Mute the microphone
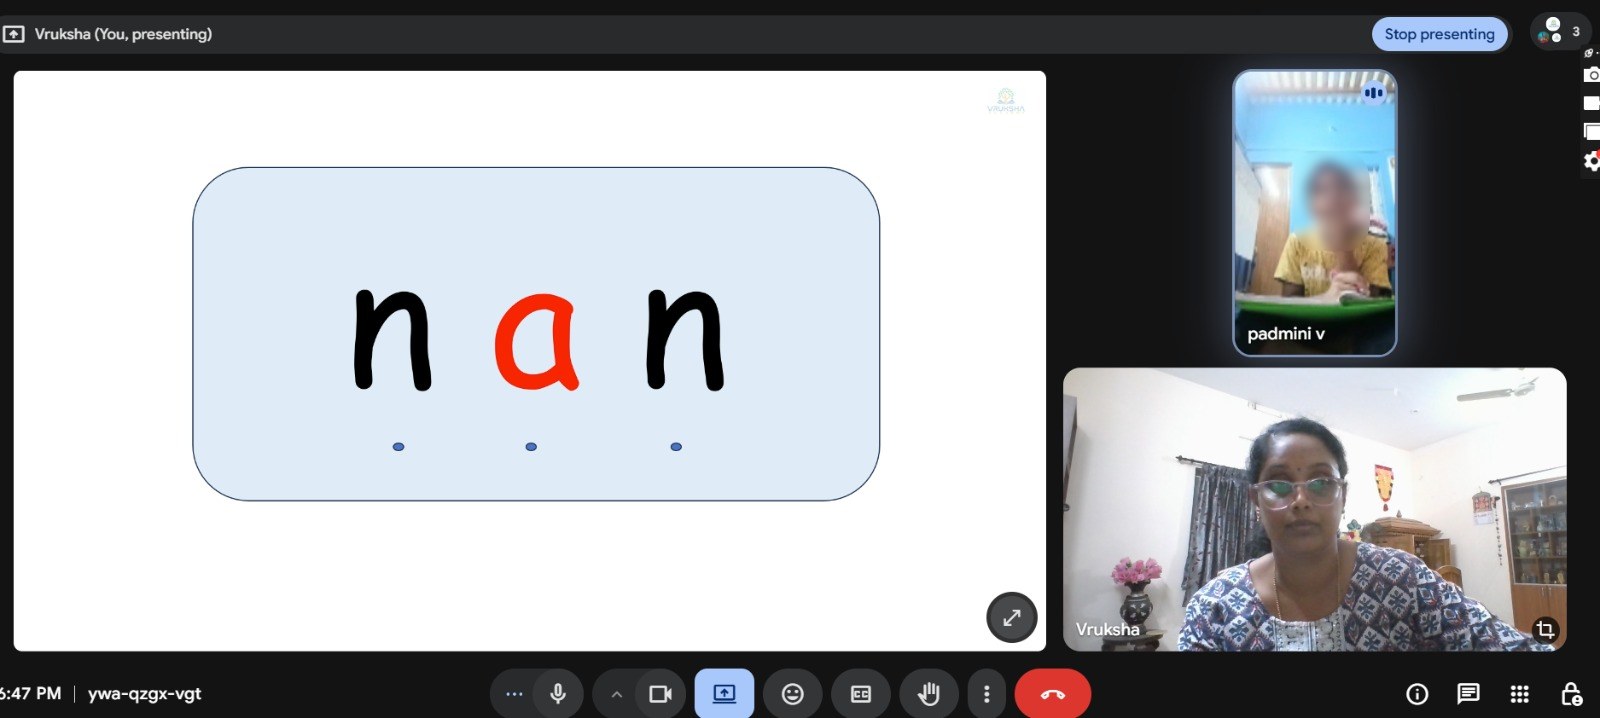The height and width of the screenshot is (718, 1600). pyautogui.click(x=558, y=693)
